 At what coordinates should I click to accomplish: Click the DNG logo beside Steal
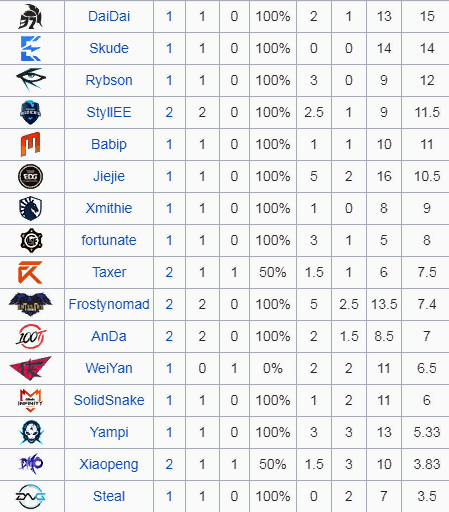pos(30,496)
